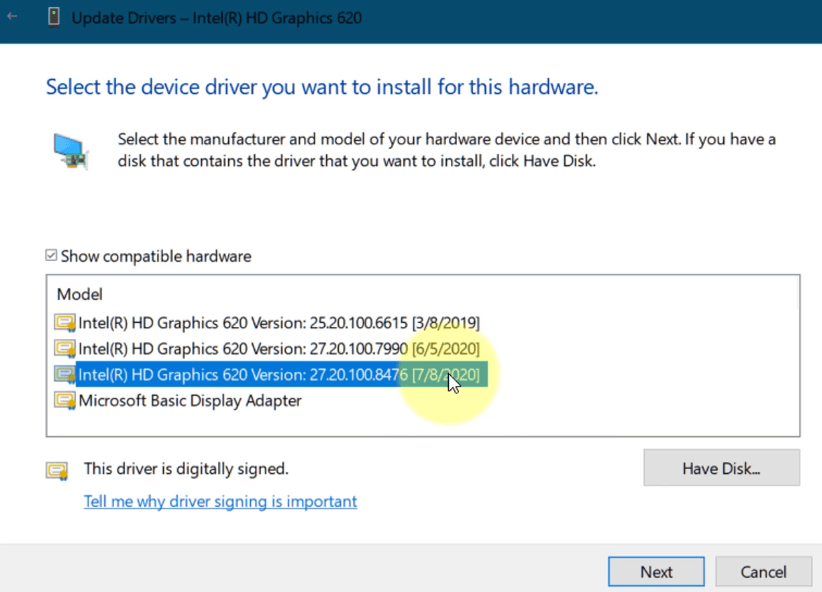The width and height of the screenshot is (822, 592).
Task: Click the 'Select the device driver' heading
Action: (x=322, y=87)
